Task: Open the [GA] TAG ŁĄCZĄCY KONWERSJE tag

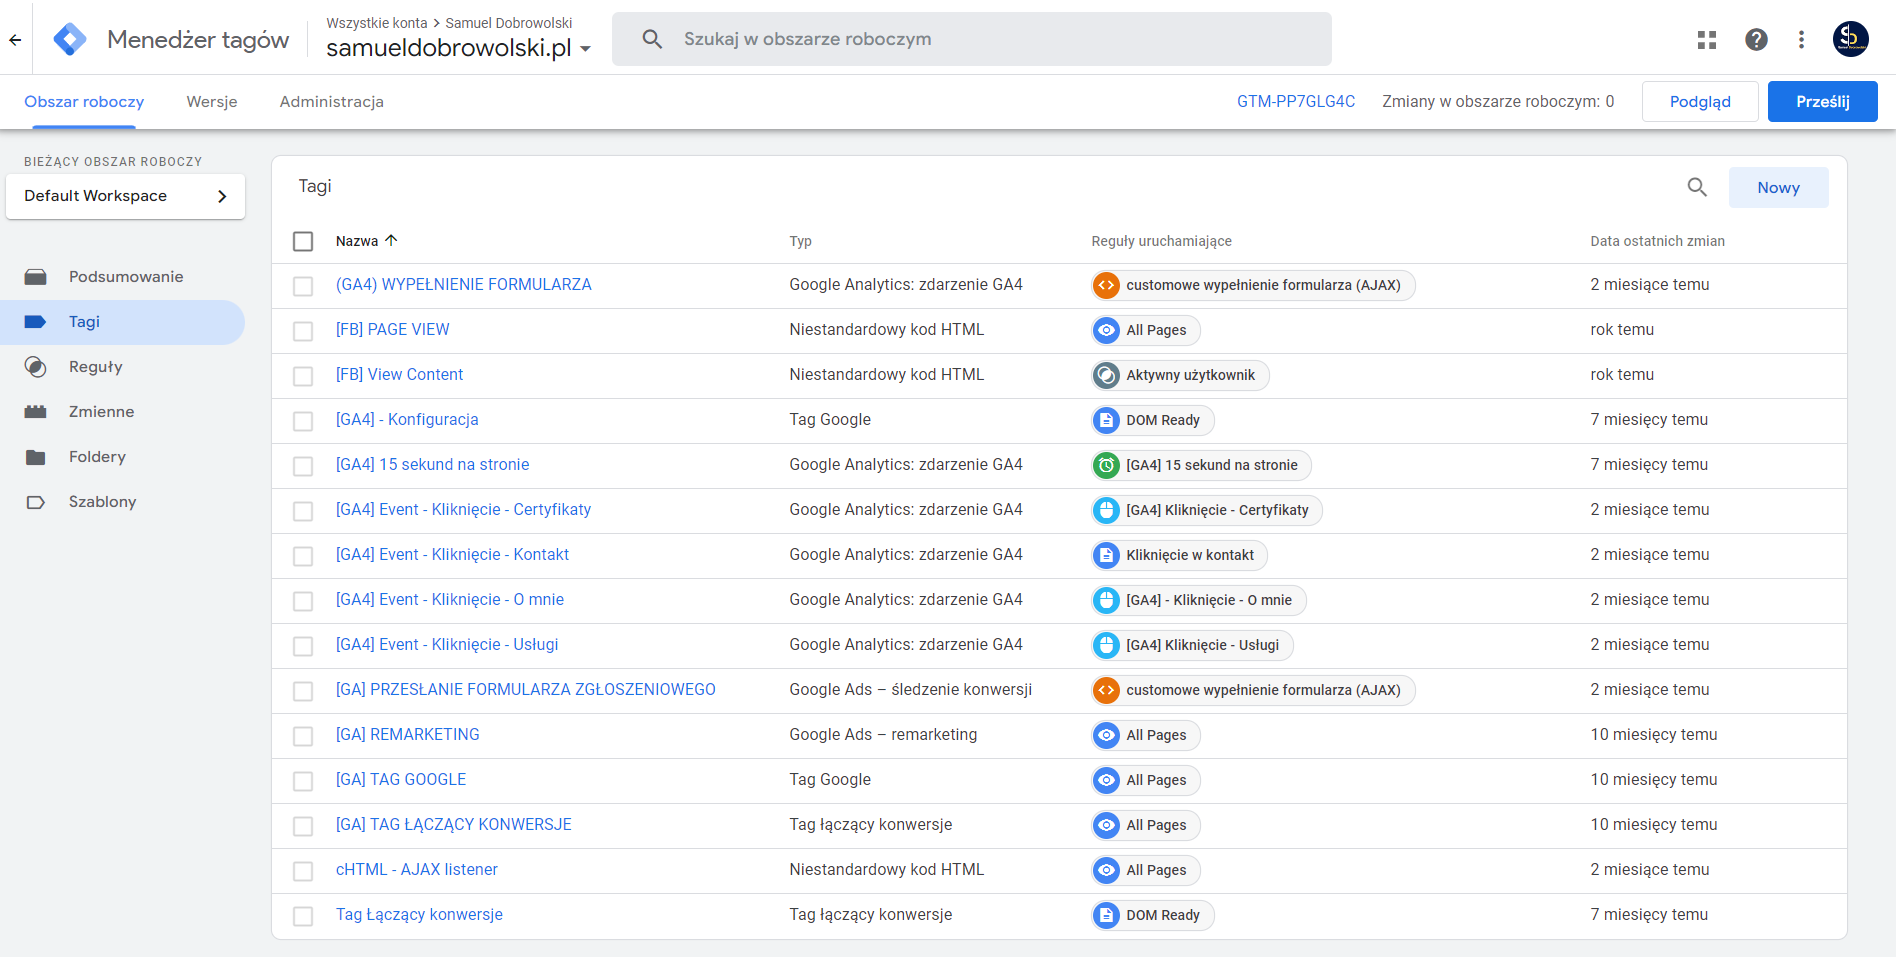Action: coord(454,825)
